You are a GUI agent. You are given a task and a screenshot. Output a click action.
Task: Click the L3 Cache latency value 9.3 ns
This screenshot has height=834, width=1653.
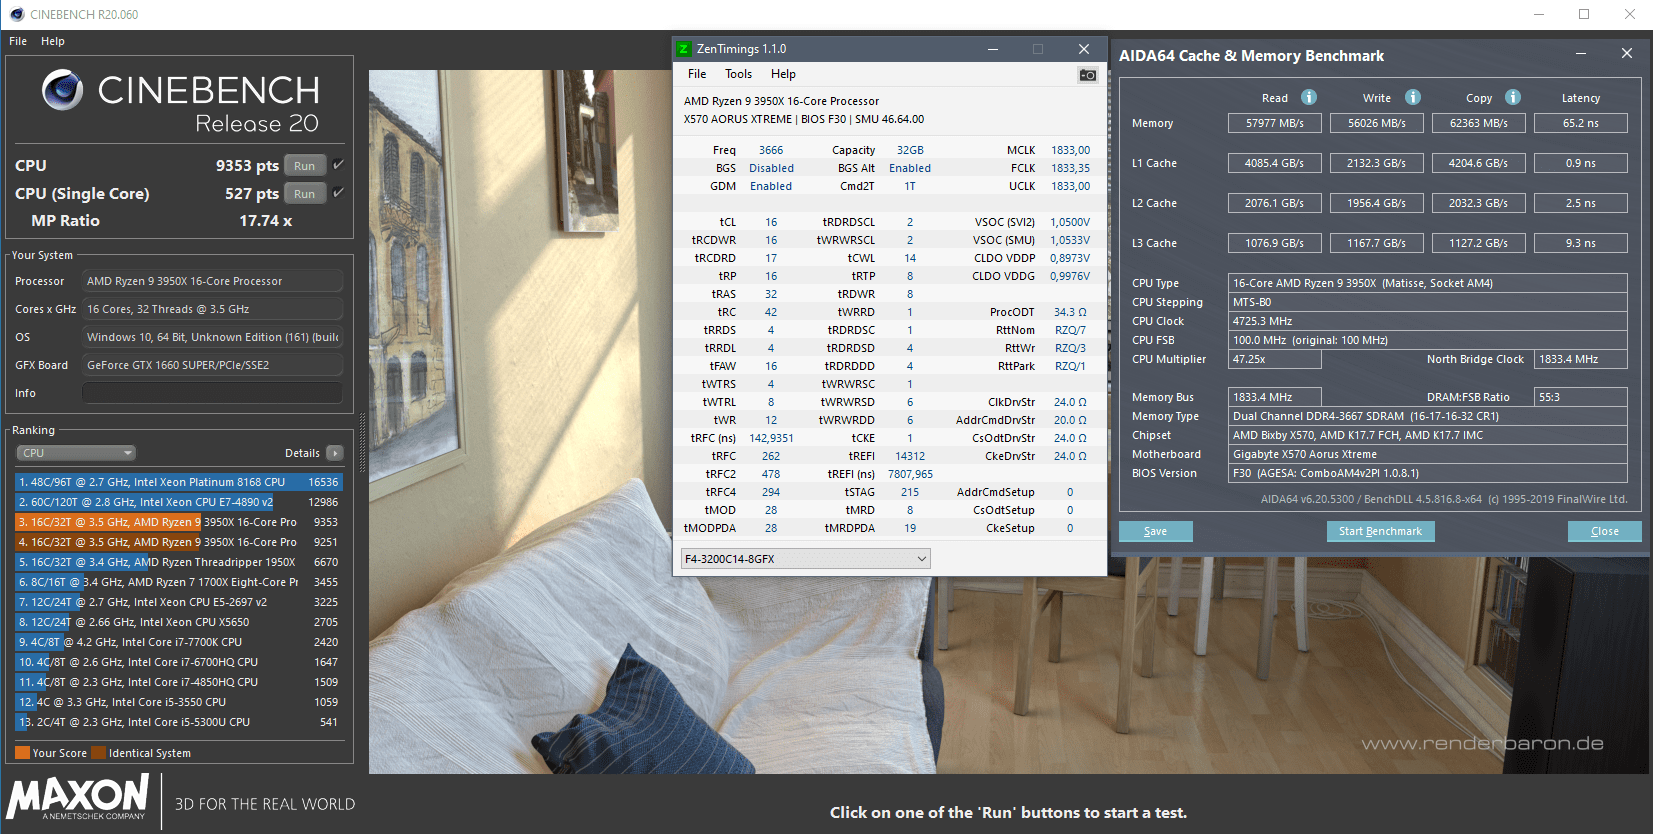1581,243
